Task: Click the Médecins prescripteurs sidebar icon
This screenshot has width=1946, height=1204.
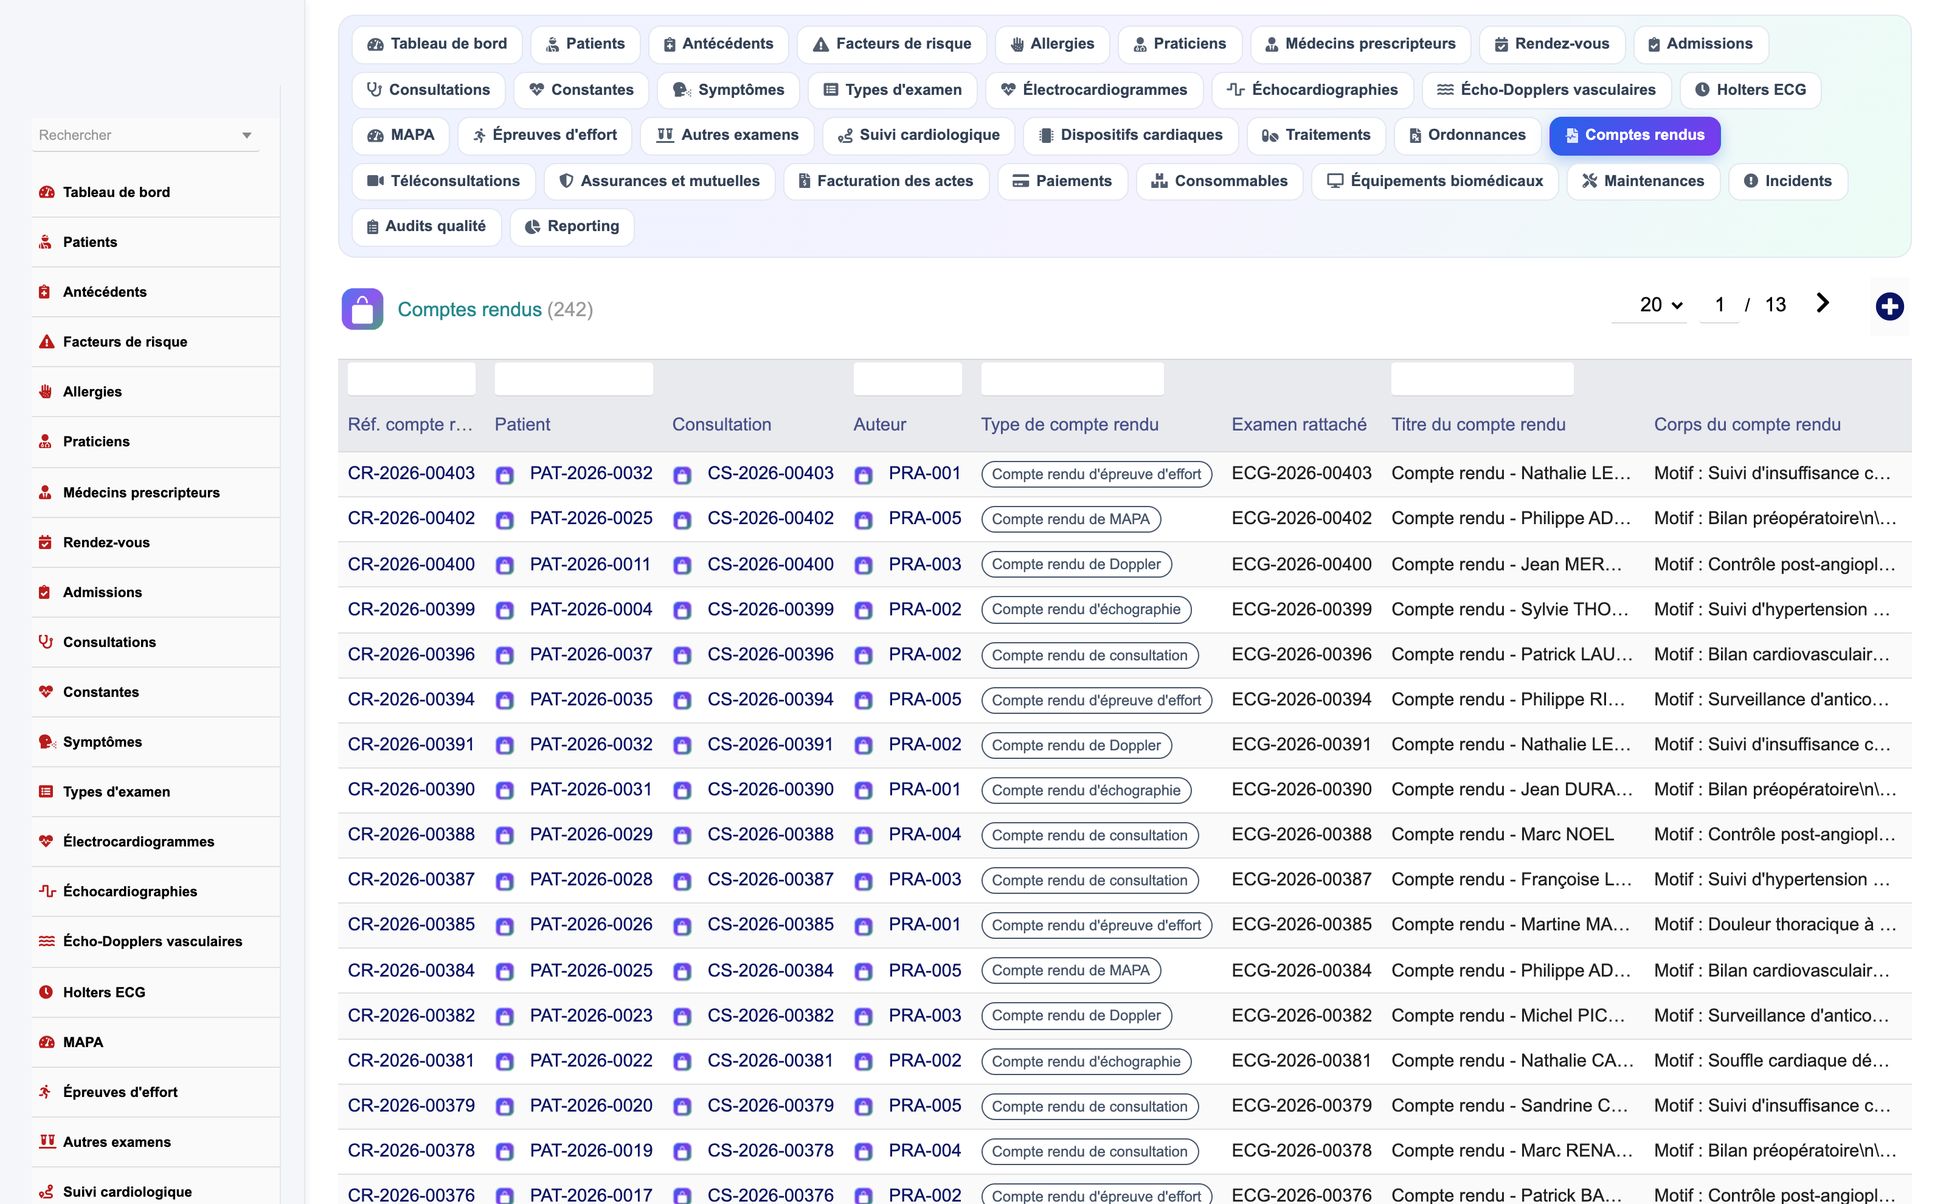Action: tap(46, 492)
